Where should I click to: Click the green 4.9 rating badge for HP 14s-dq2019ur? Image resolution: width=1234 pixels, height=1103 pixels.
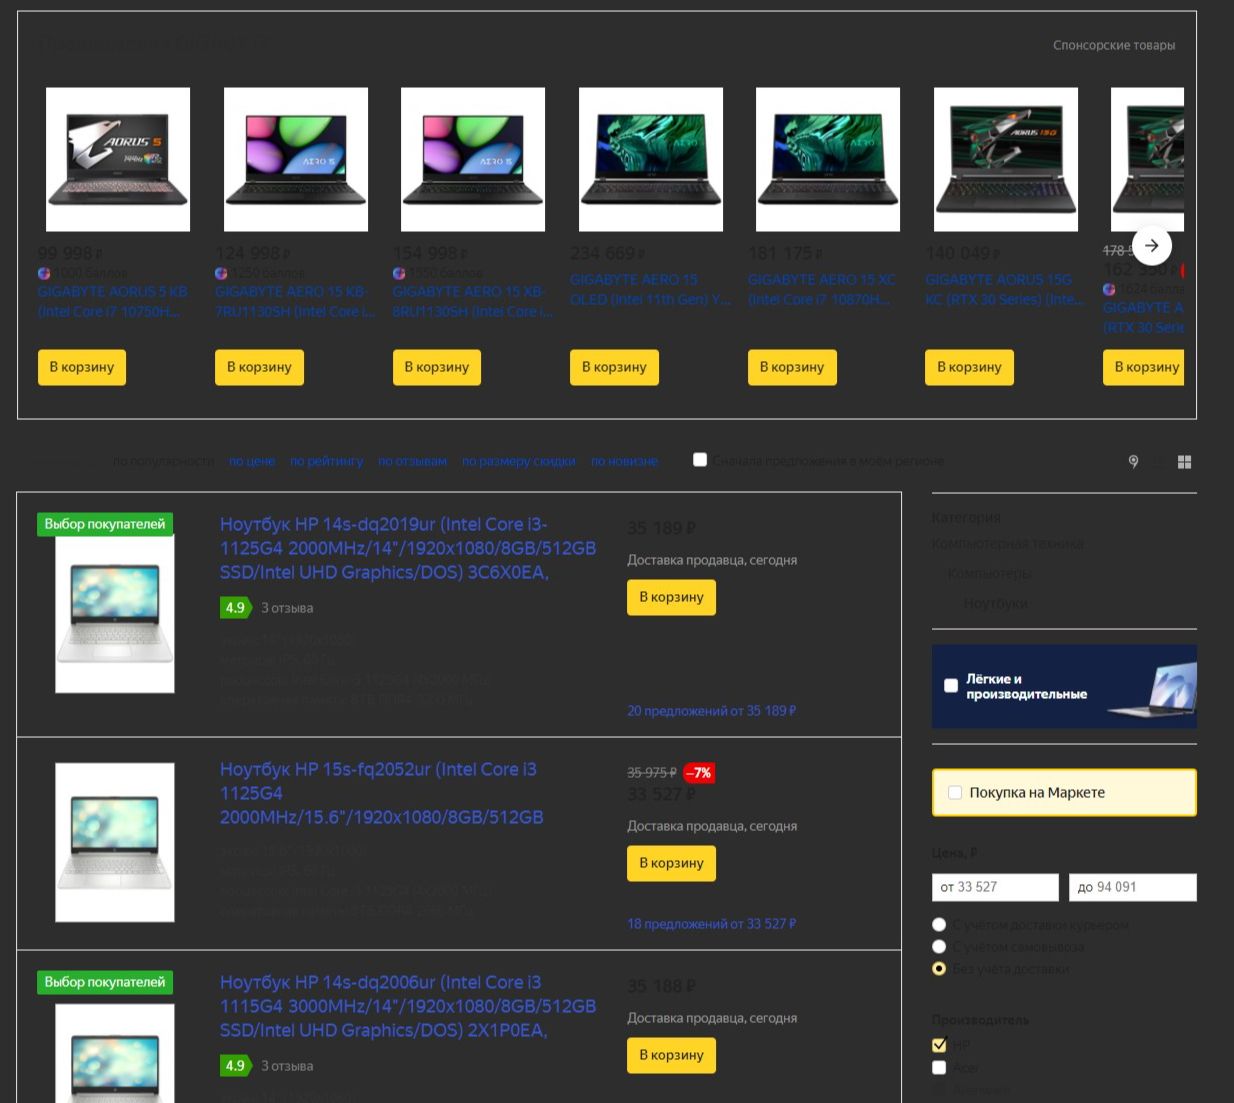coord(235,607)
